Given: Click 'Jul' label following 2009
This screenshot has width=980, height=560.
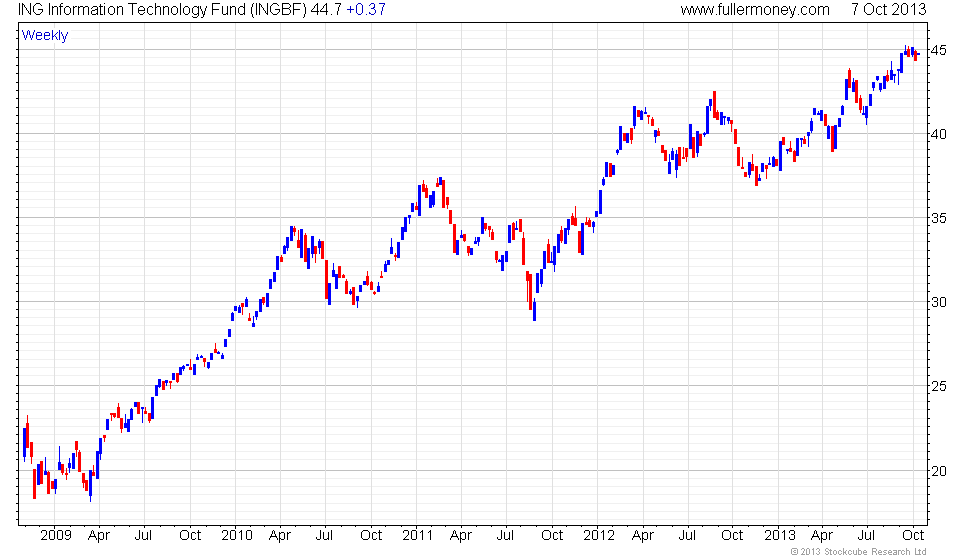Looking at the screenshot, I should click(x=143, y=536).
